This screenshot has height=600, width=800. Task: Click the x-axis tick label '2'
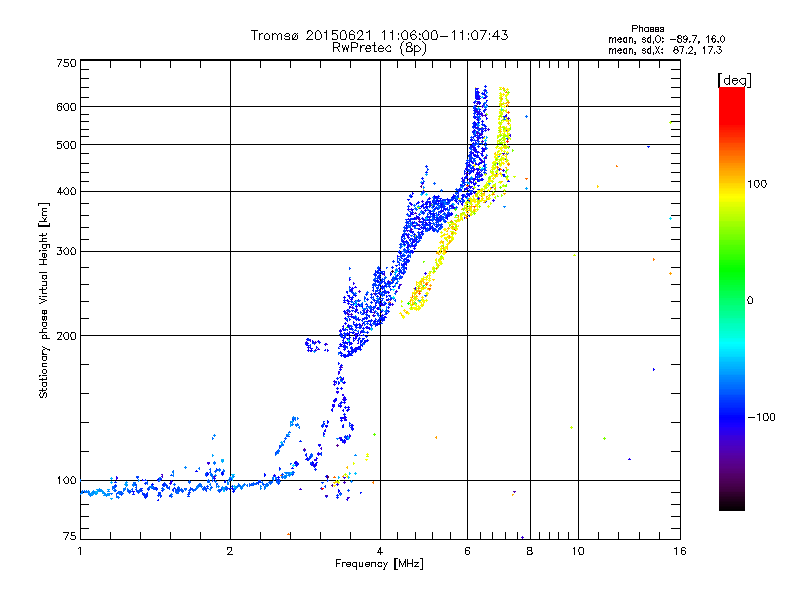pyautogui.click(x=230, y=551)
